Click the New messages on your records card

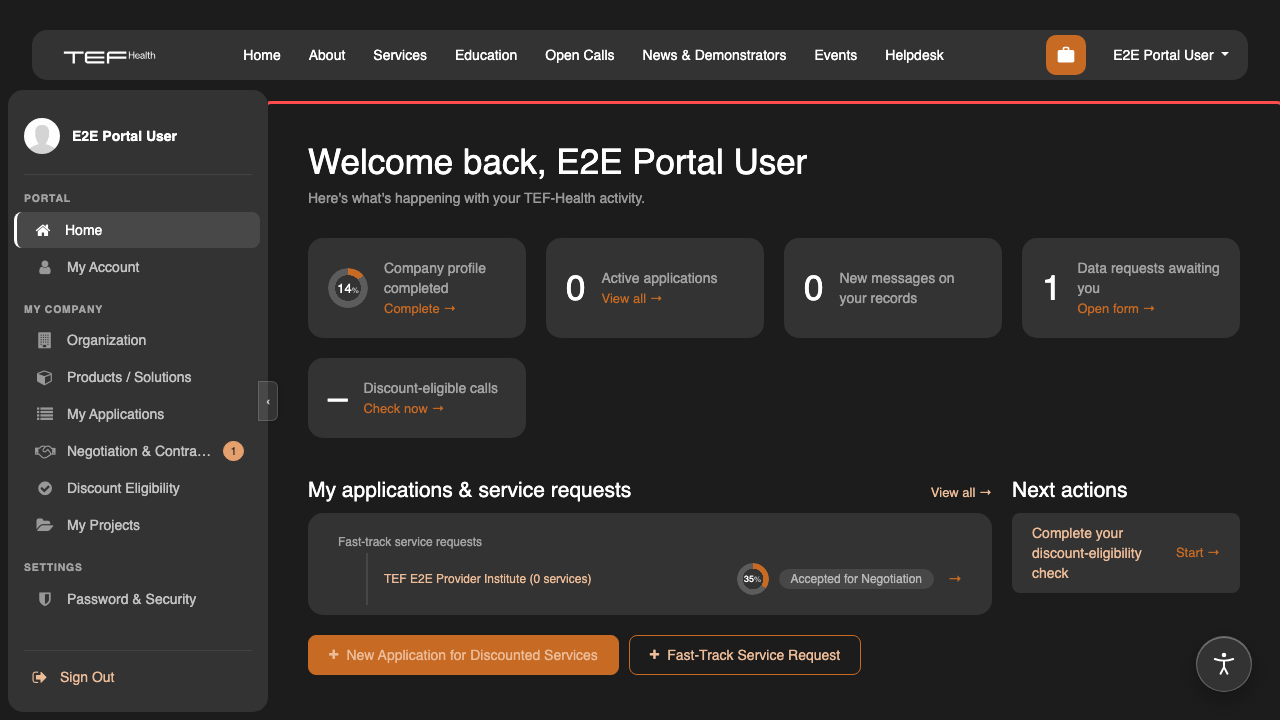pyautogui.click(x=893, y=288)
